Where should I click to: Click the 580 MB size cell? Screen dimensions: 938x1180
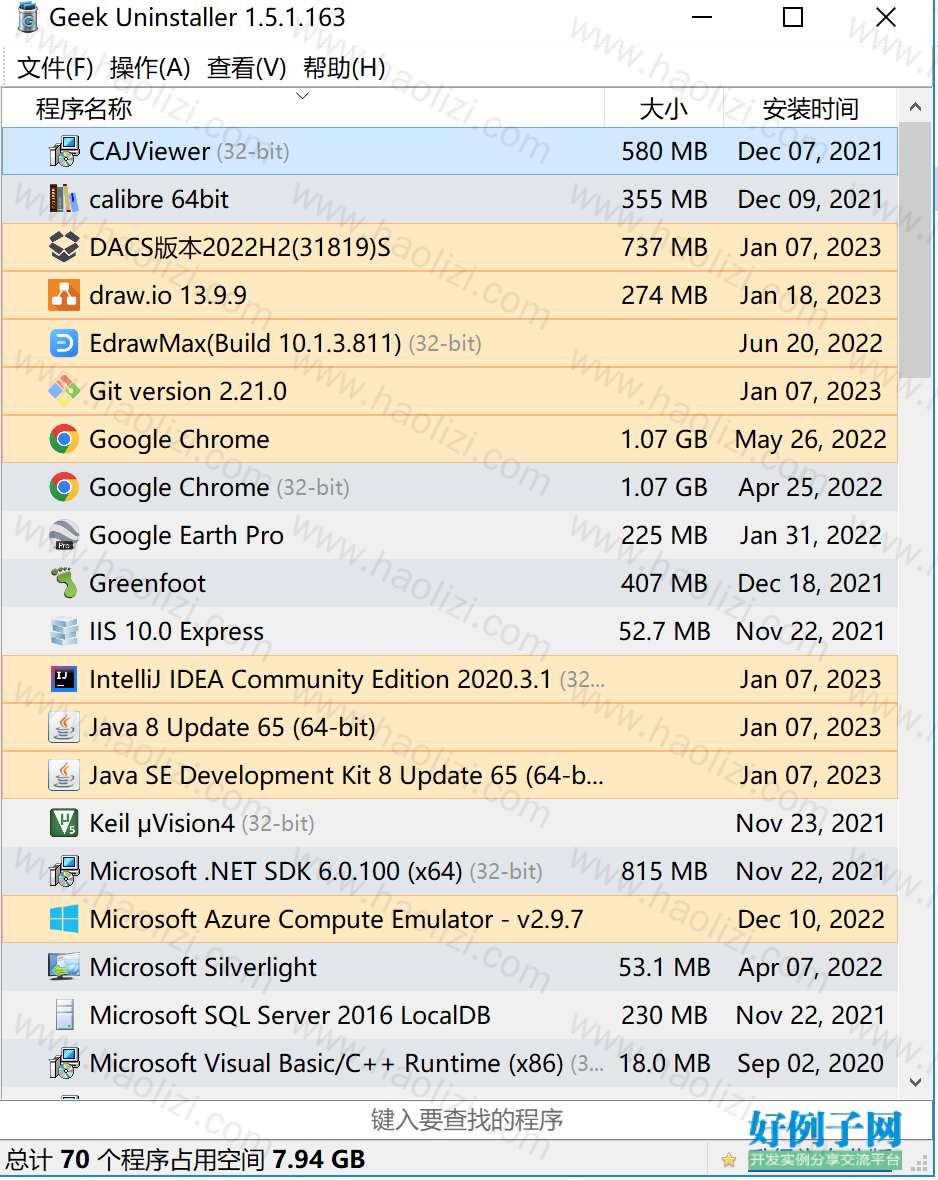664,151
